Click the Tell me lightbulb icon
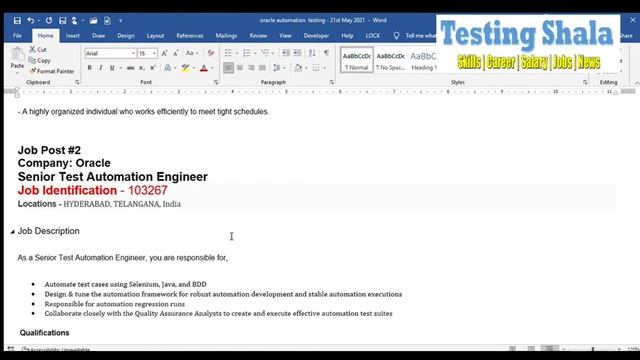 pos(396,36)
